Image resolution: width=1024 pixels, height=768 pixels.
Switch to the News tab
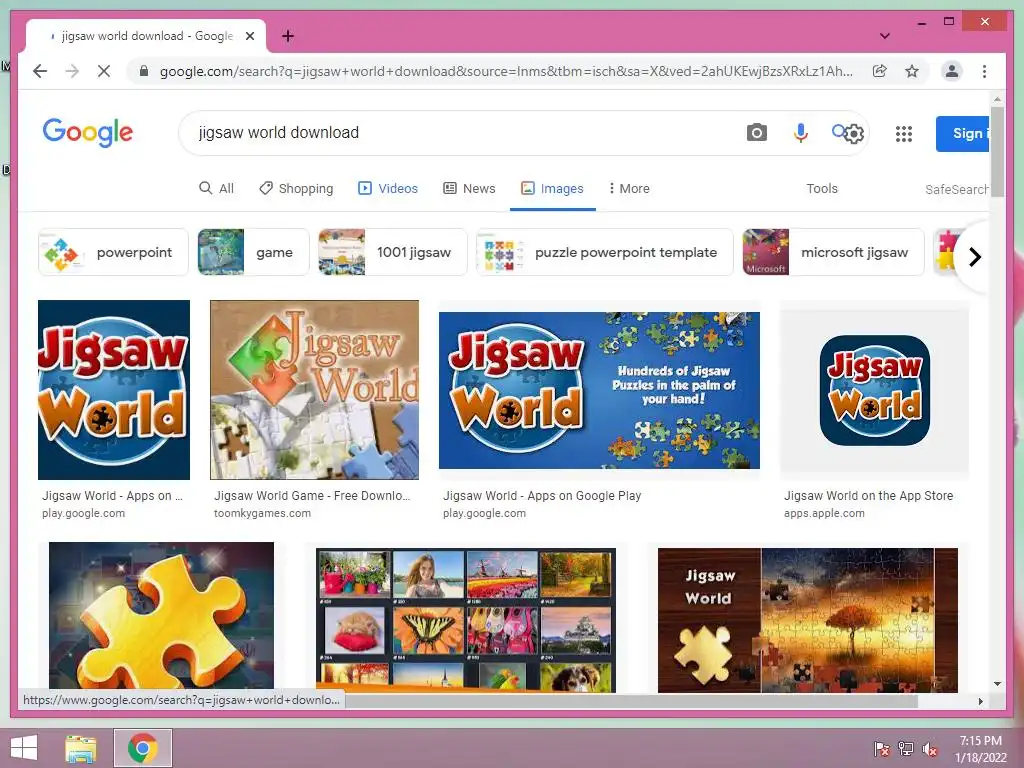point(470,189)
